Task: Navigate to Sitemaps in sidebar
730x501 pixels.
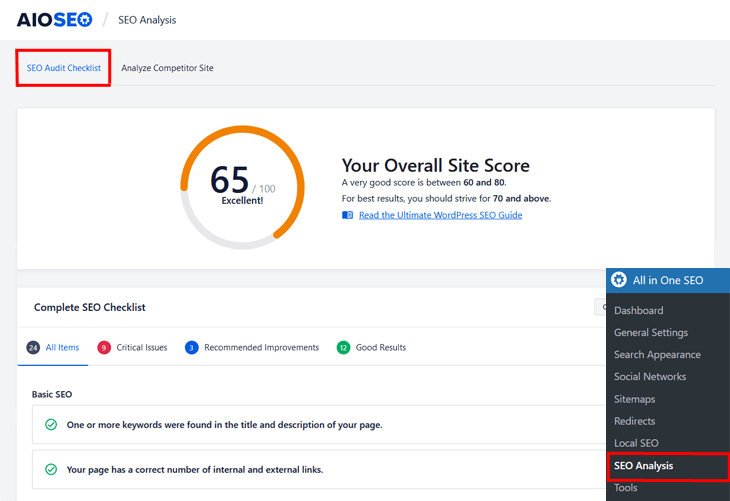Action: pos(635,399)
